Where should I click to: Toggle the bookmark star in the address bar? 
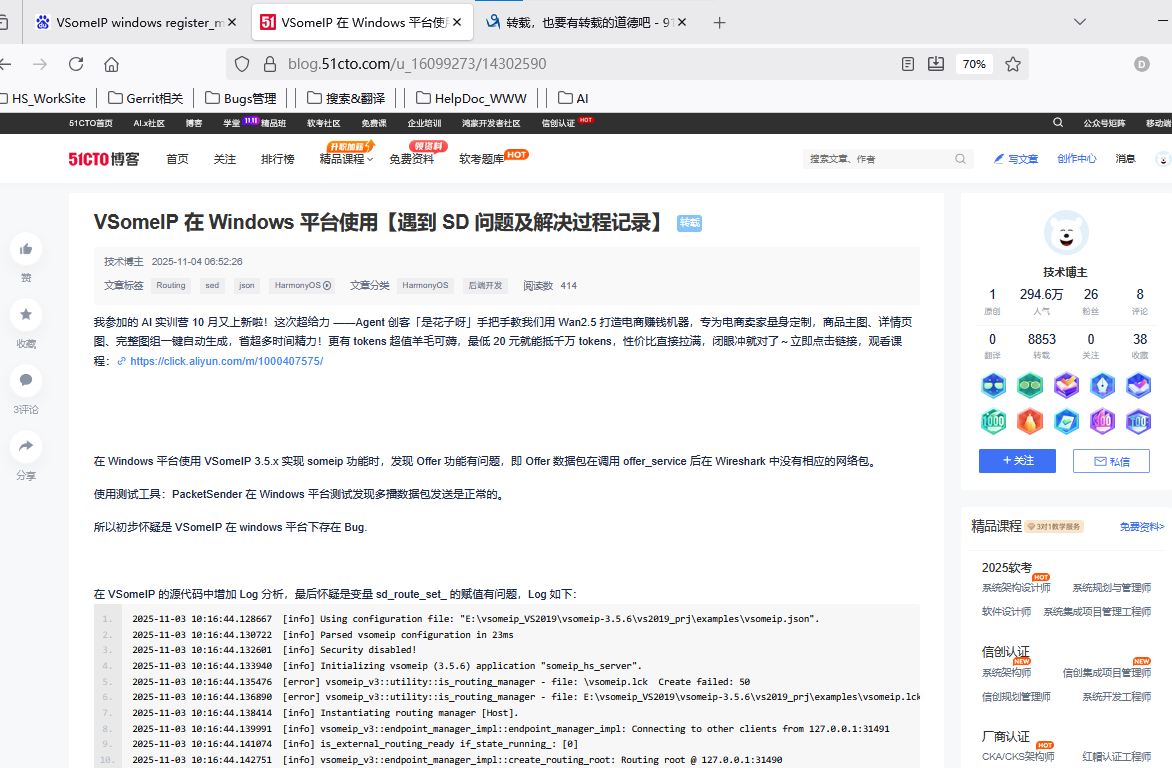point(1013,63)
